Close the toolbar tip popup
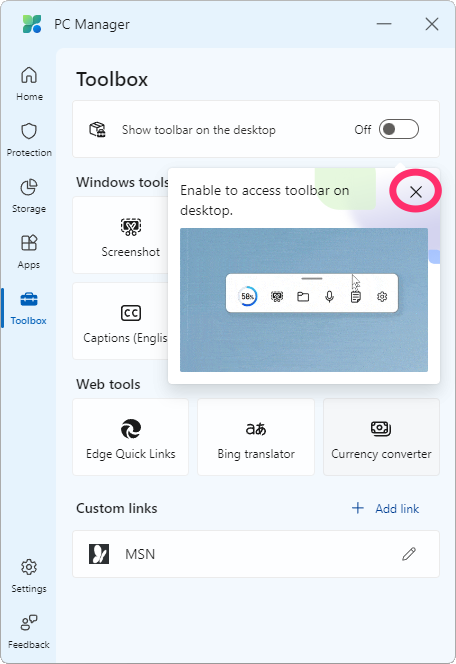 click(416, 192)
